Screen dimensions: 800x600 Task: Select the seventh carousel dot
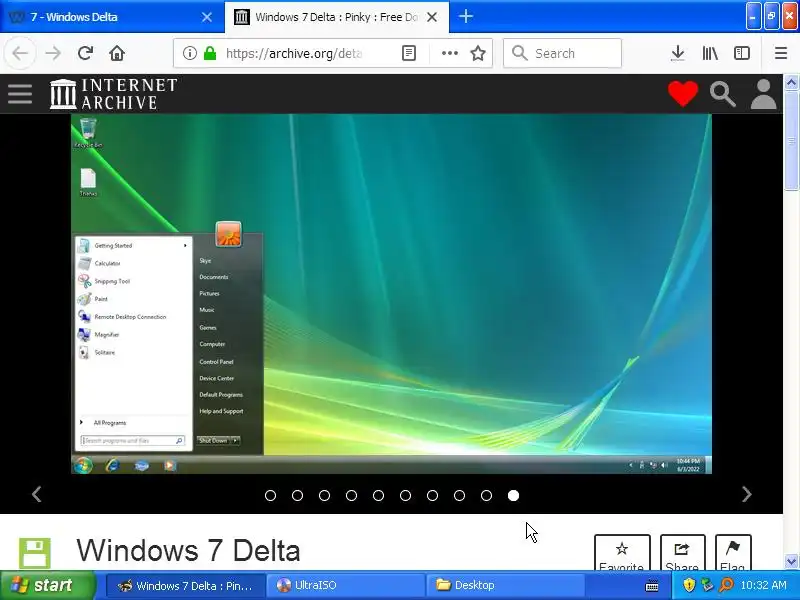pos(433,495)
